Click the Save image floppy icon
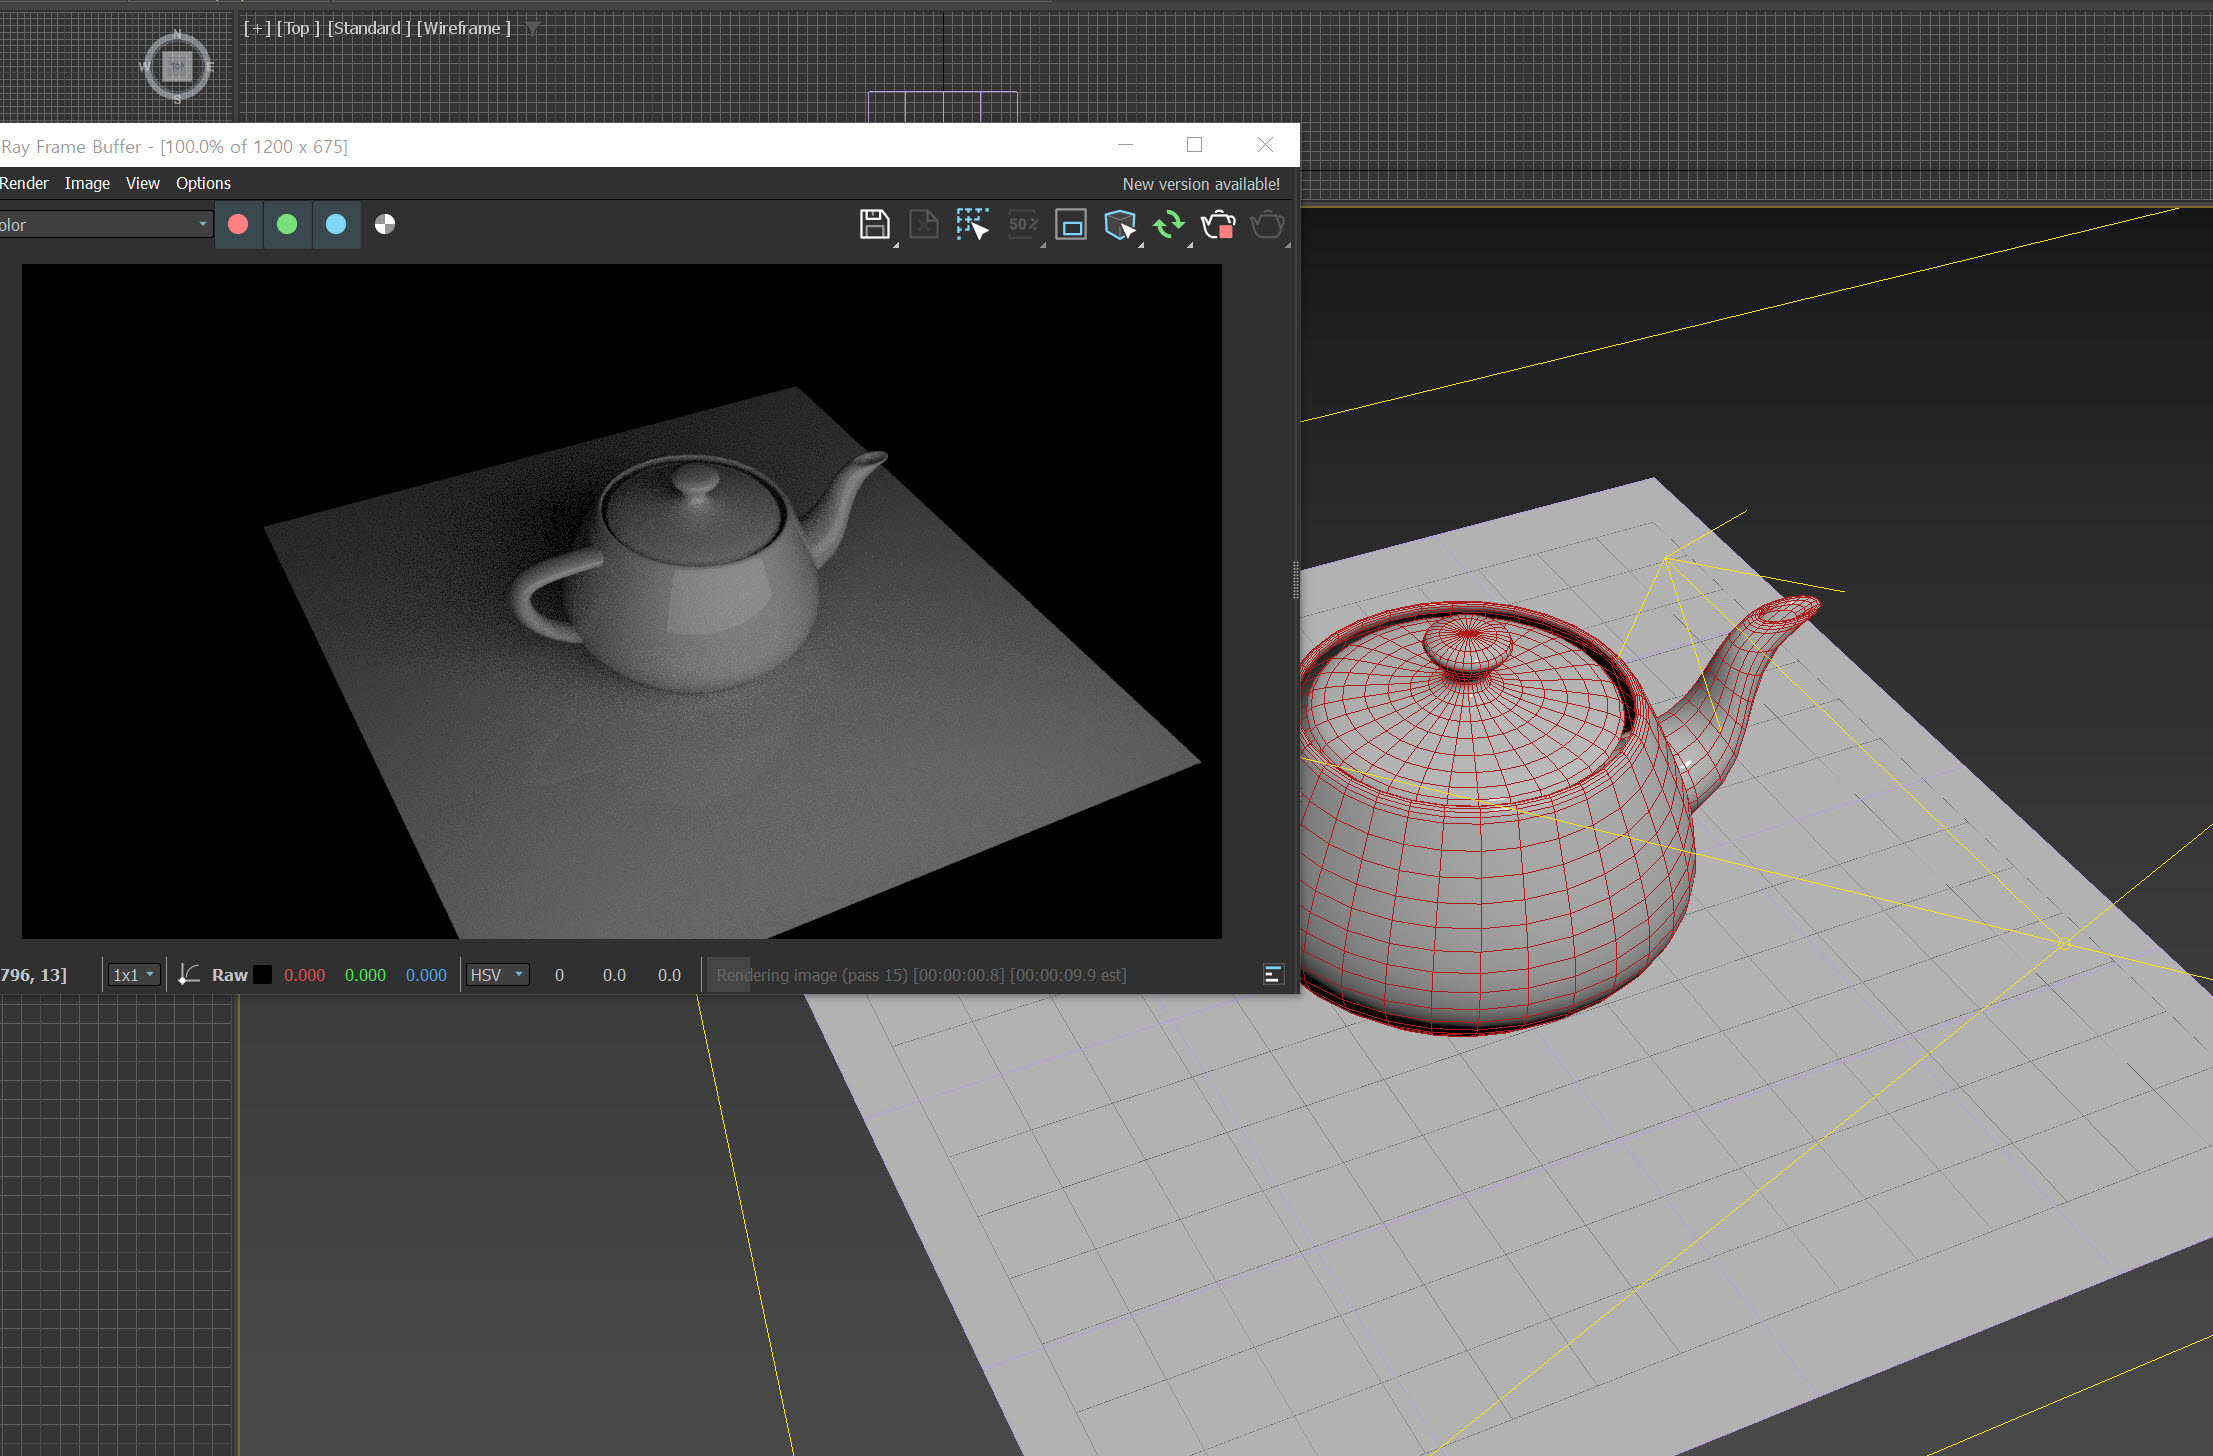 click(x=874, y=225)
